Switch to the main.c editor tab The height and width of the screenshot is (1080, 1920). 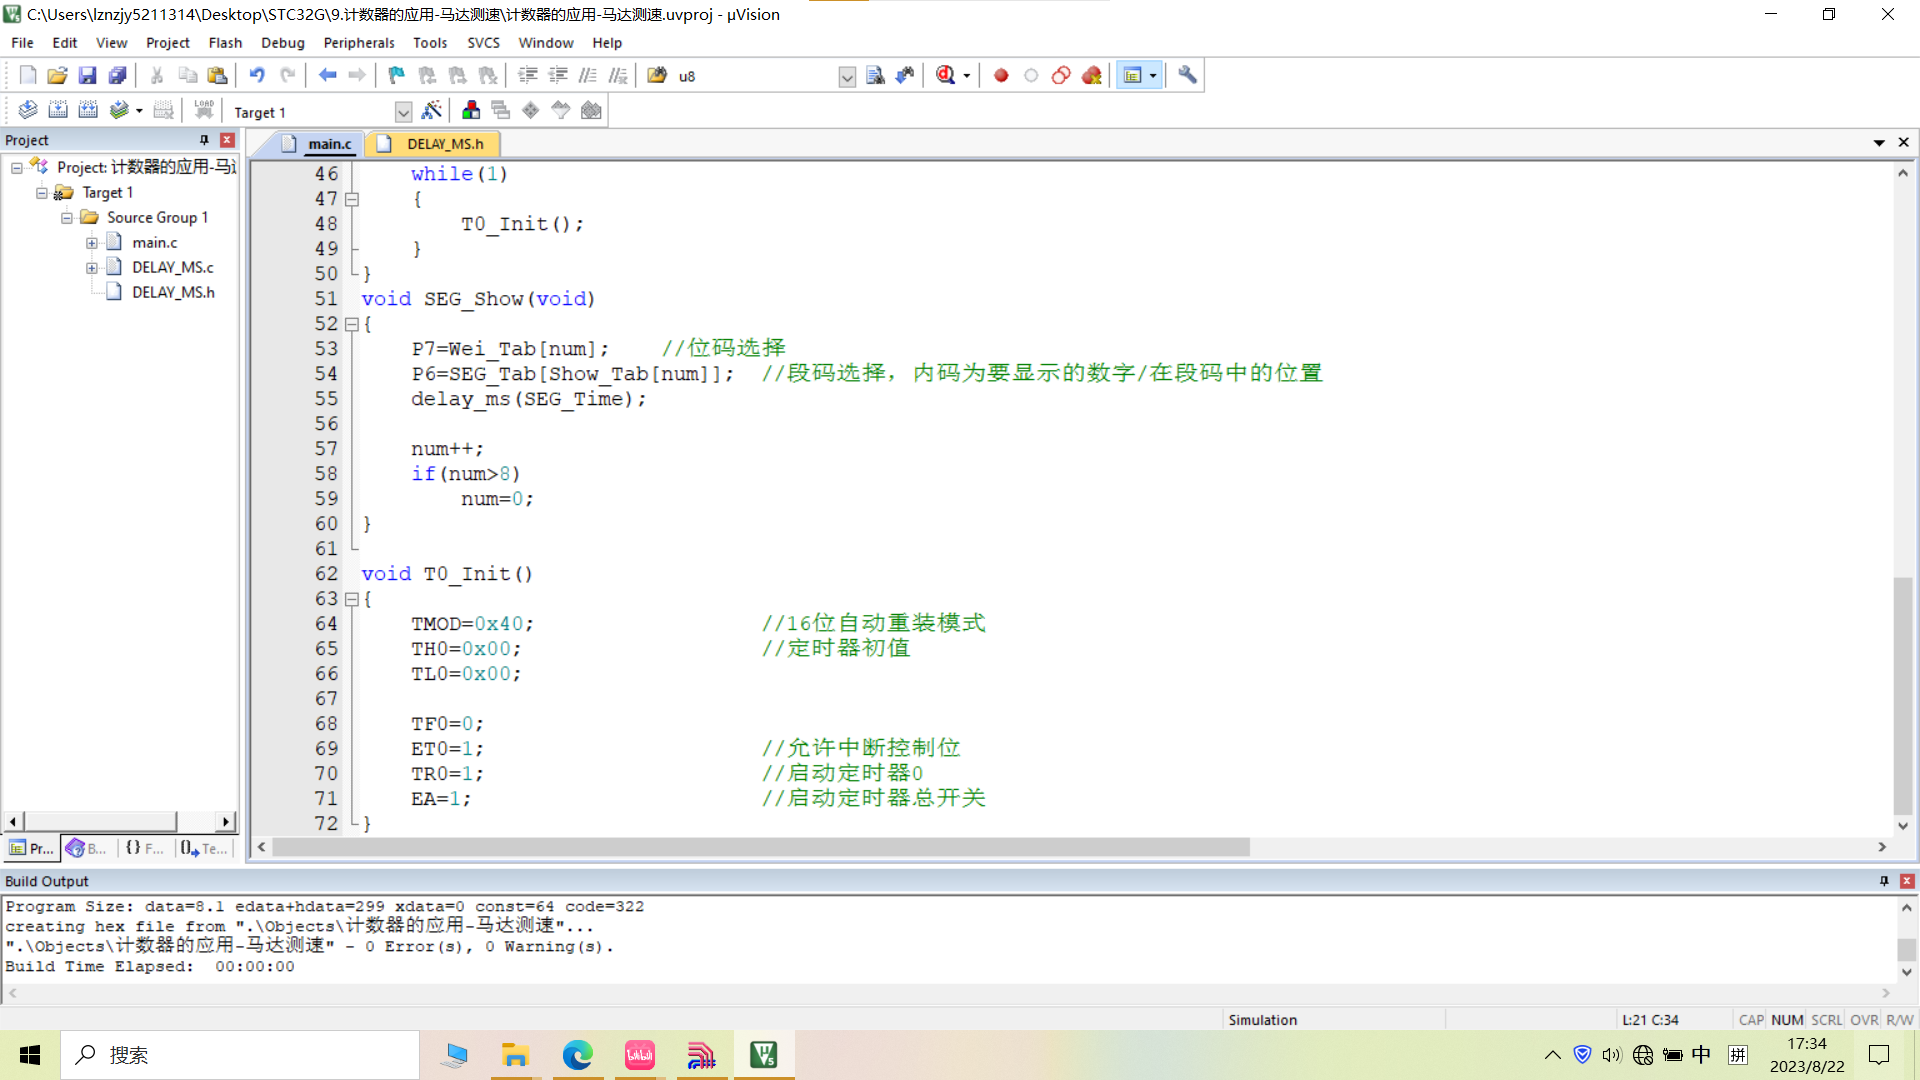318,144
